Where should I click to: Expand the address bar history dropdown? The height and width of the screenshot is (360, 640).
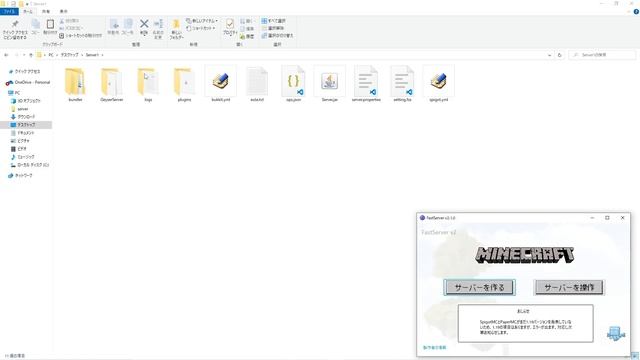(x=549, y=55)
